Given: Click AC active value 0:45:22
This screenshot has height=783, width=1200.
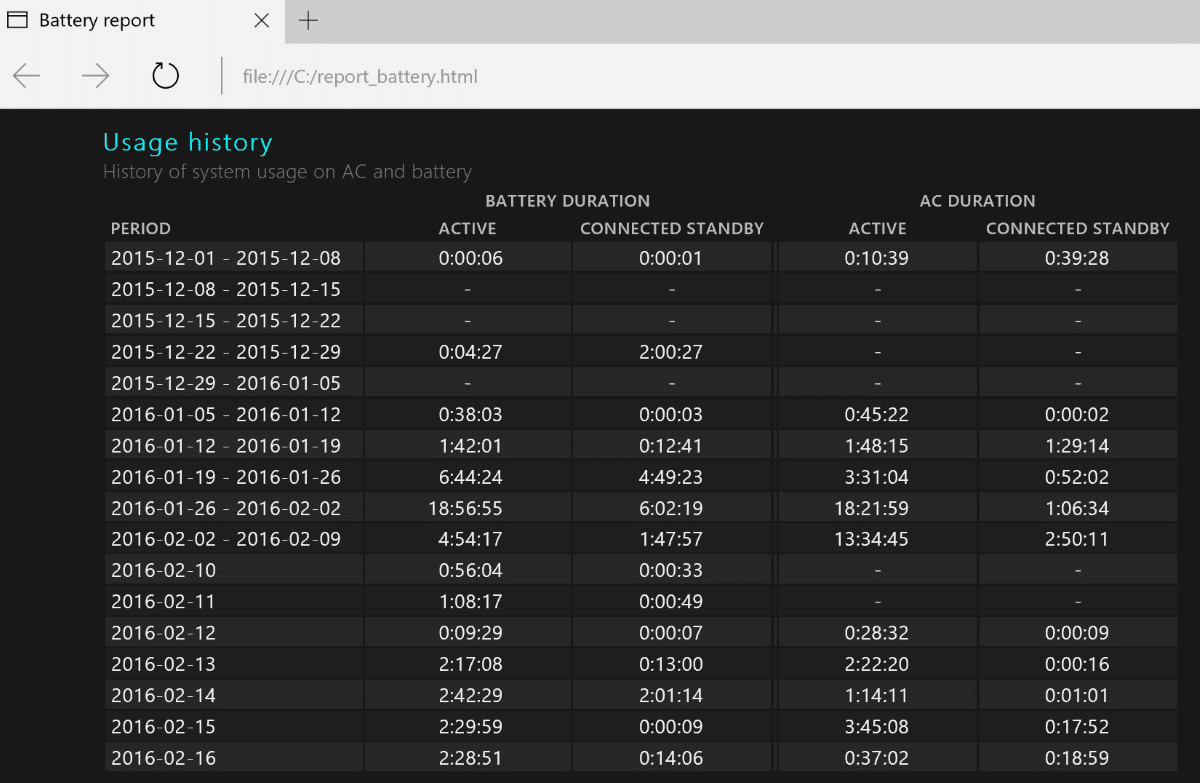Looking at the screenshot, I should [x=877, y=415].
